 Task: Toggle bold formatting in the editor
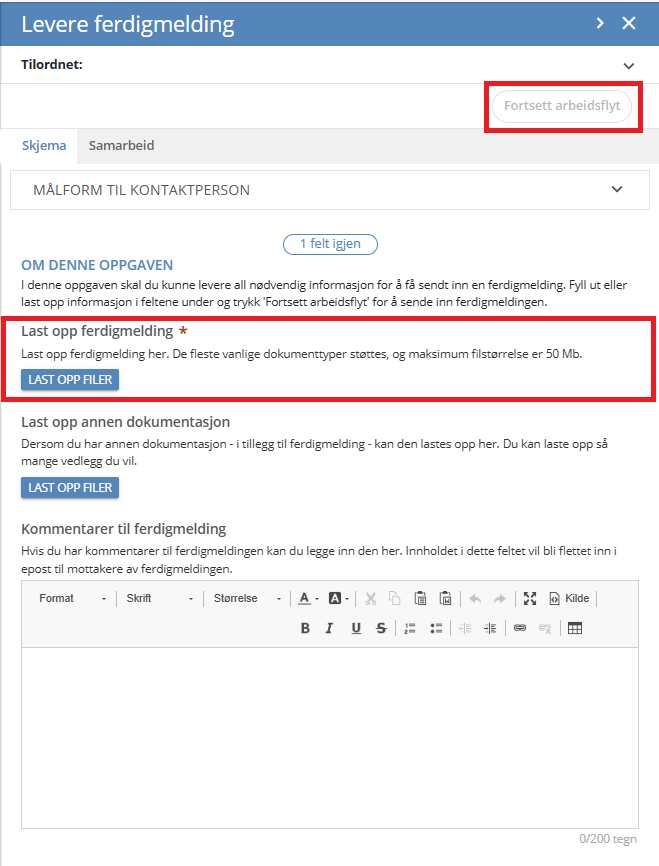pos(306,628)
